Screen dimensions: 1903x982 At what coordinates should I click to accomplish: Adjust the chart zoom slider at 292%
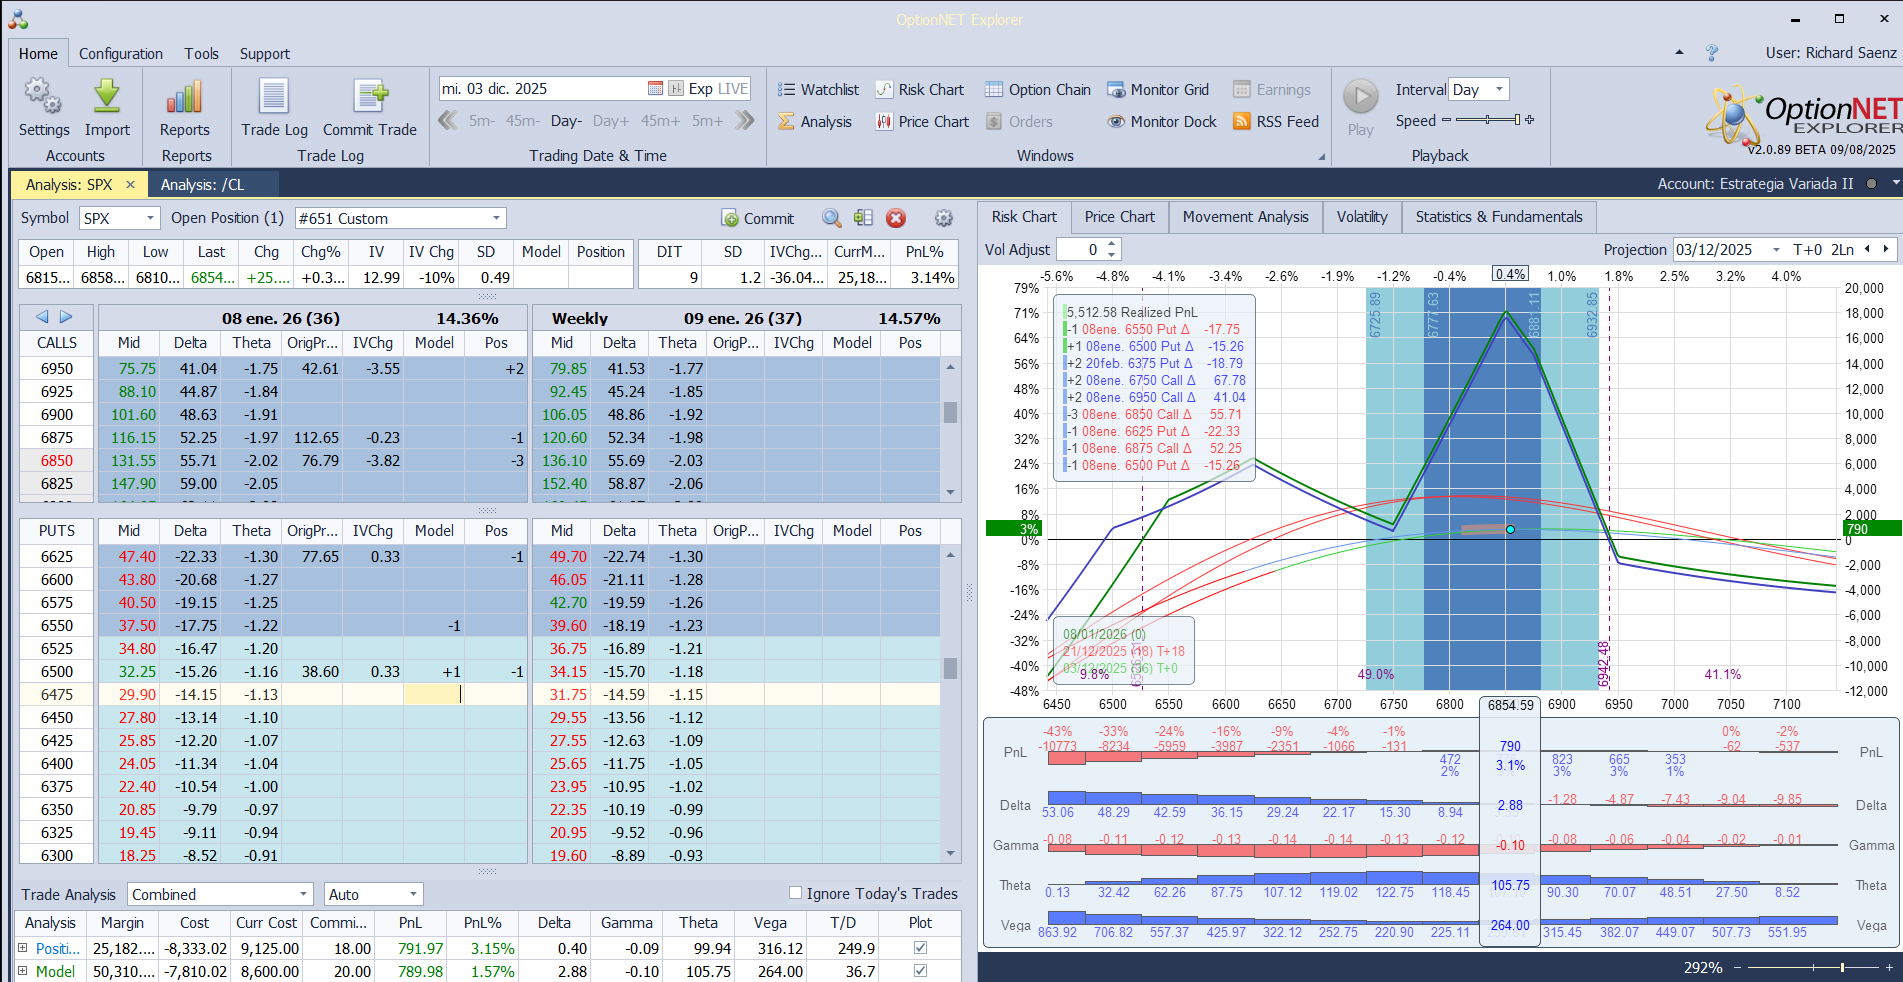click(1811, 967)
